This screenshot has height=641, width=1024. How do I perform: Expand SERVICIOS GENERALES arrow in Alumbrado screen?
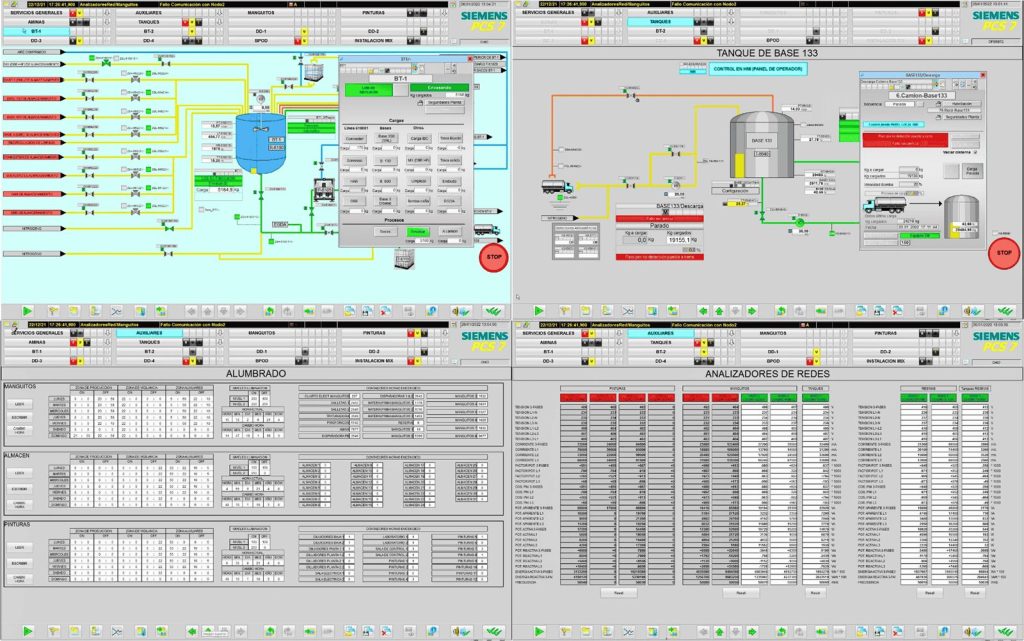[x=107, y=333]
